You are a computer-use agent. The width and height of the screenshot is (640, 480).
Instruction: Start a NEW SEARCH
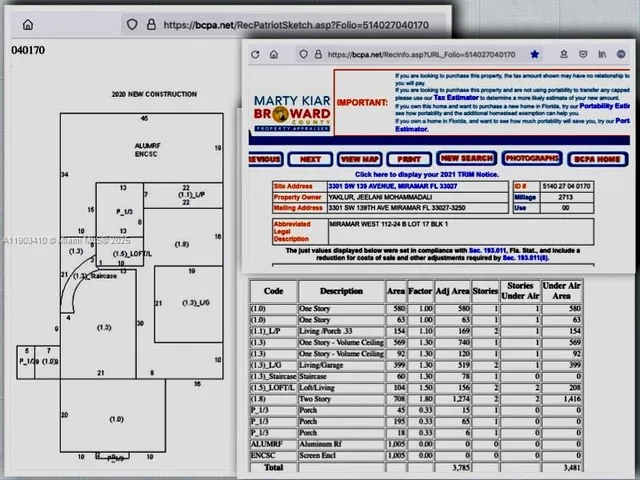tap(466, 159)
